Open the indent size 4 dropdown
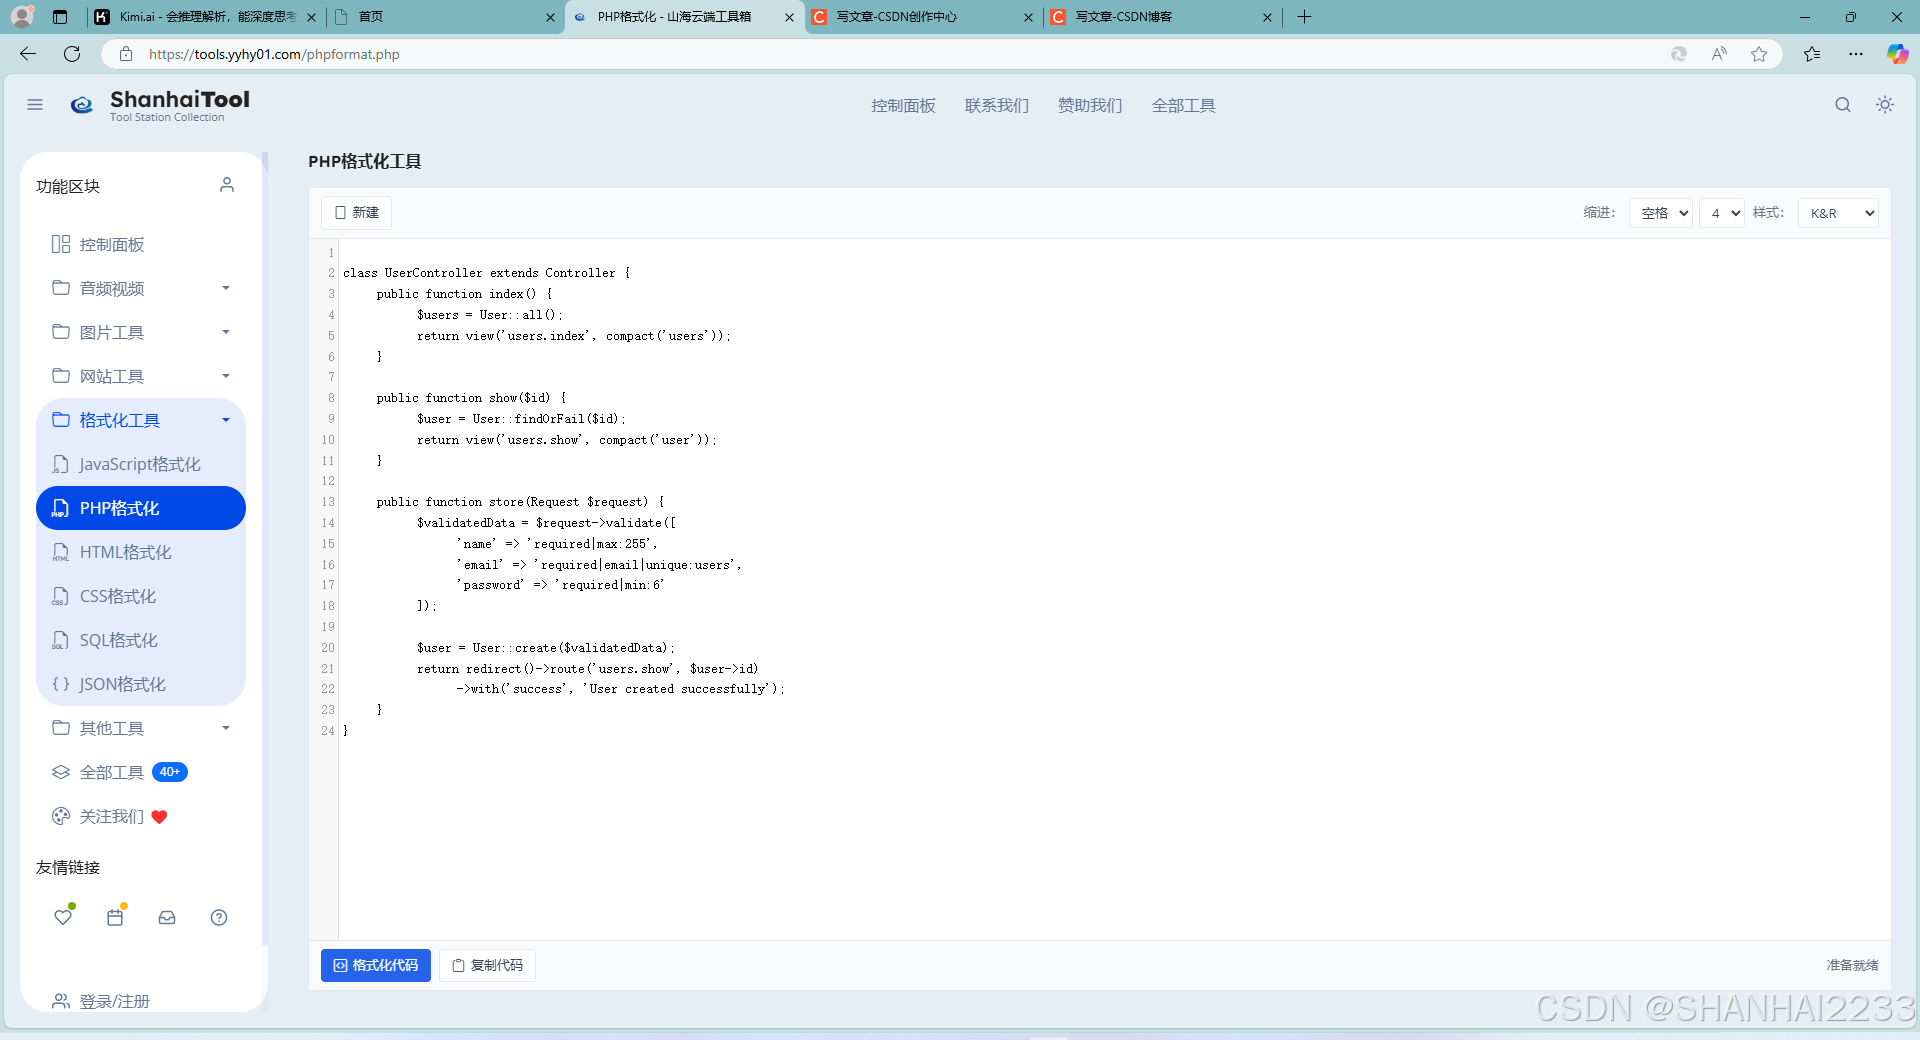1920x1040 pixels. (1721, 213)
